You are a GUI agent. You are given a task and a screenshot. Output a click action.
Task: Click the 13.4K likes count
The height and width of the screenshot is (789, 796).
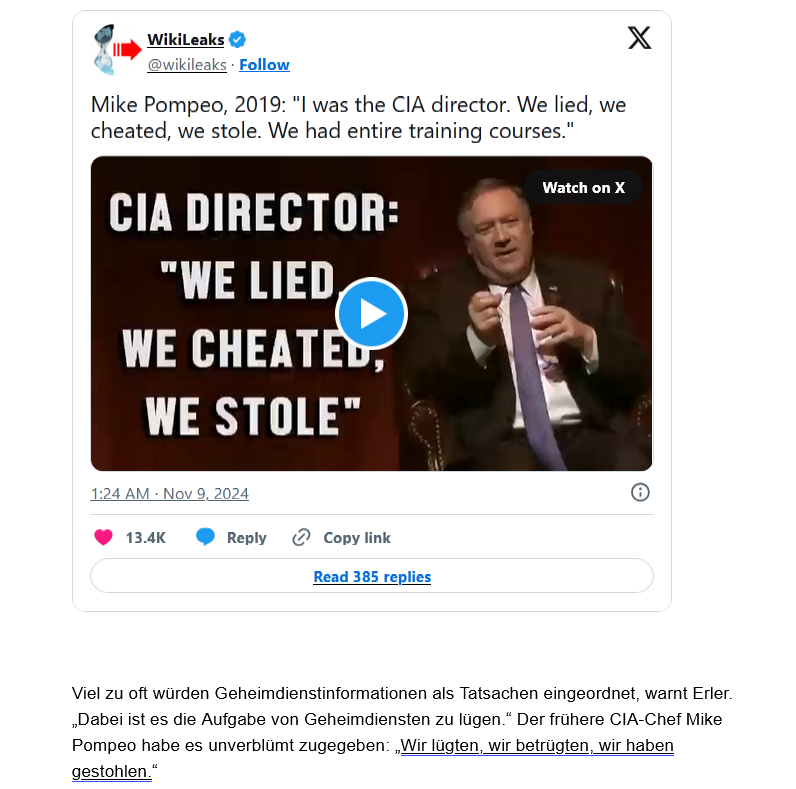pos(145,537)
